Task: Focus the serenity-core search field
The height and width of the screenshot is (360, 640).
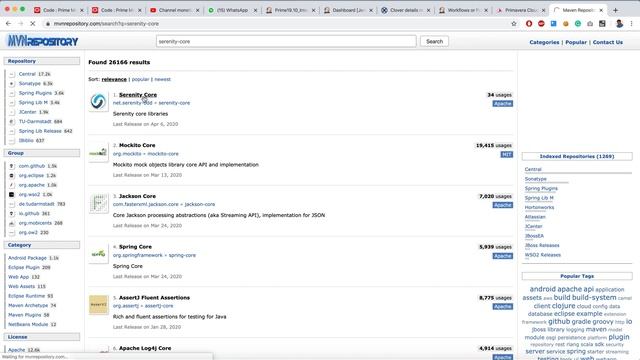Action: click(286, 41)
